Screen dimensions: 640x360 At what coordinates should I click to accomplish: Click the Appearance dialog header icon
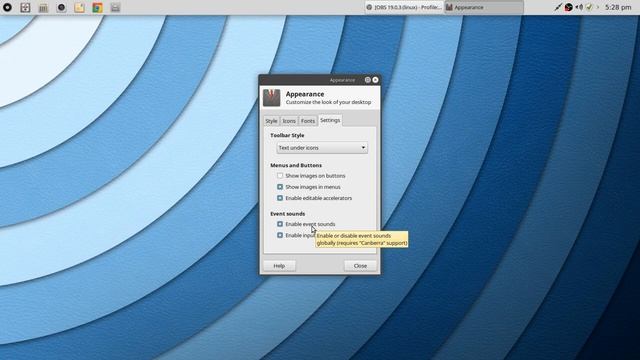pyautogui.click(x=271, y=98)
